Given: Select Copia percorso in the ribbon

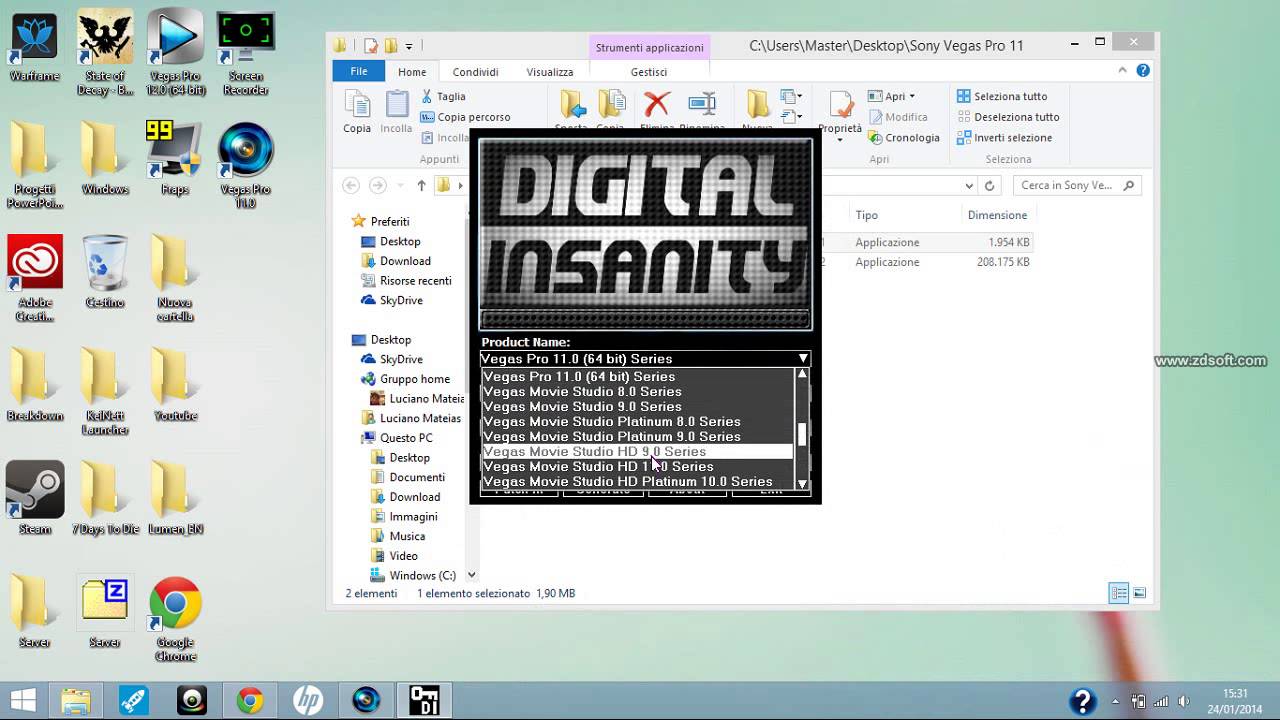Looking at the screenshot, I should click(465, 117).
